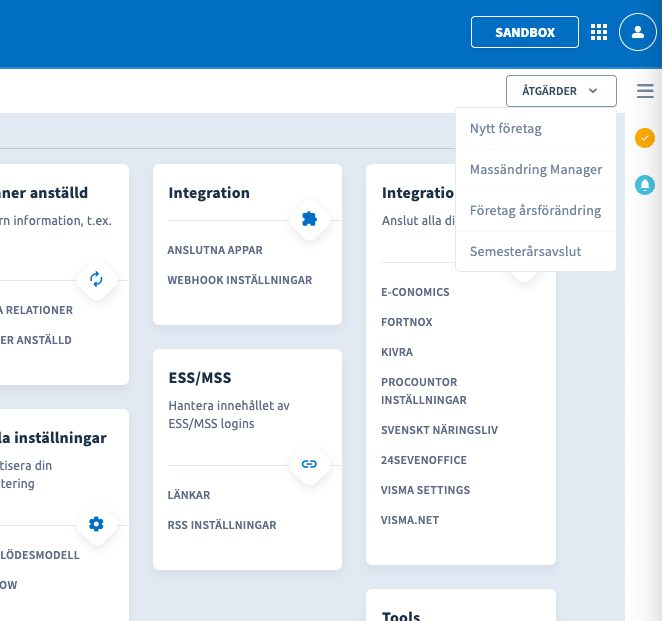Open Visma.net integration link

(x=410, y=520)
